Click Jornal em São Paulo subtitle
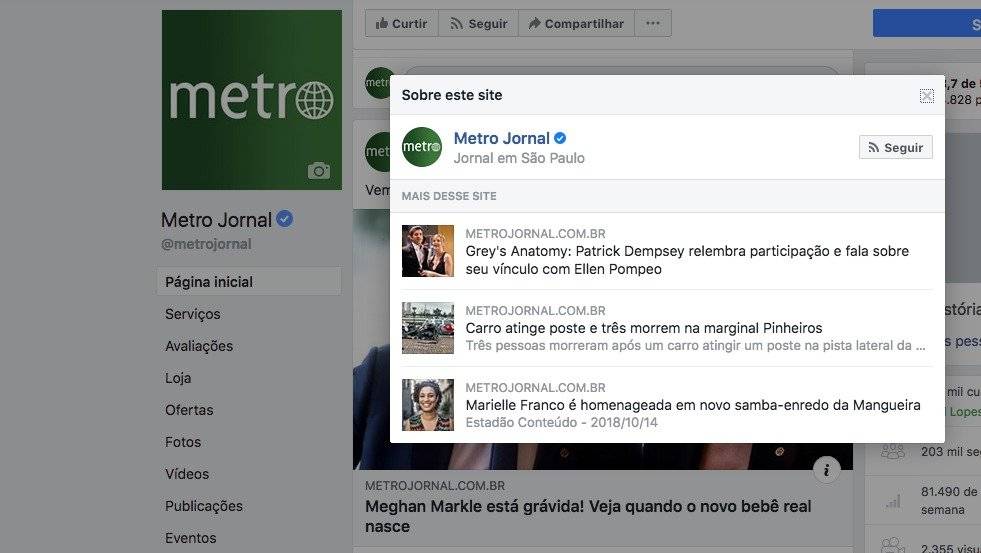The height and width of the screenshot is (553, 981). tap(519, 158)
